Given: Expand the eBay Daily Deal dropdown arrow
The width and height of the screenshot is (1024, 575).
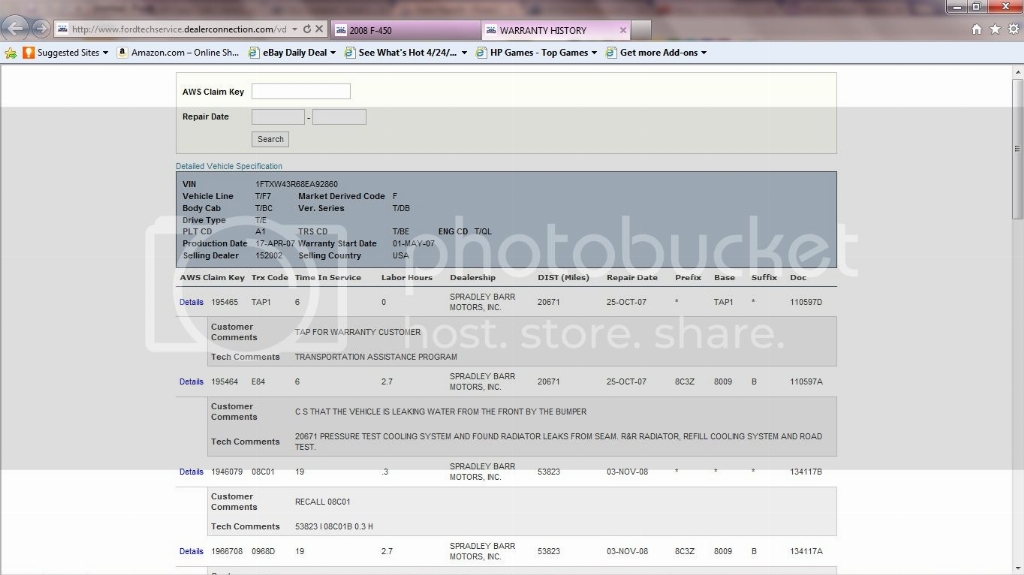Looking at the screenshot, I should 333,53.
